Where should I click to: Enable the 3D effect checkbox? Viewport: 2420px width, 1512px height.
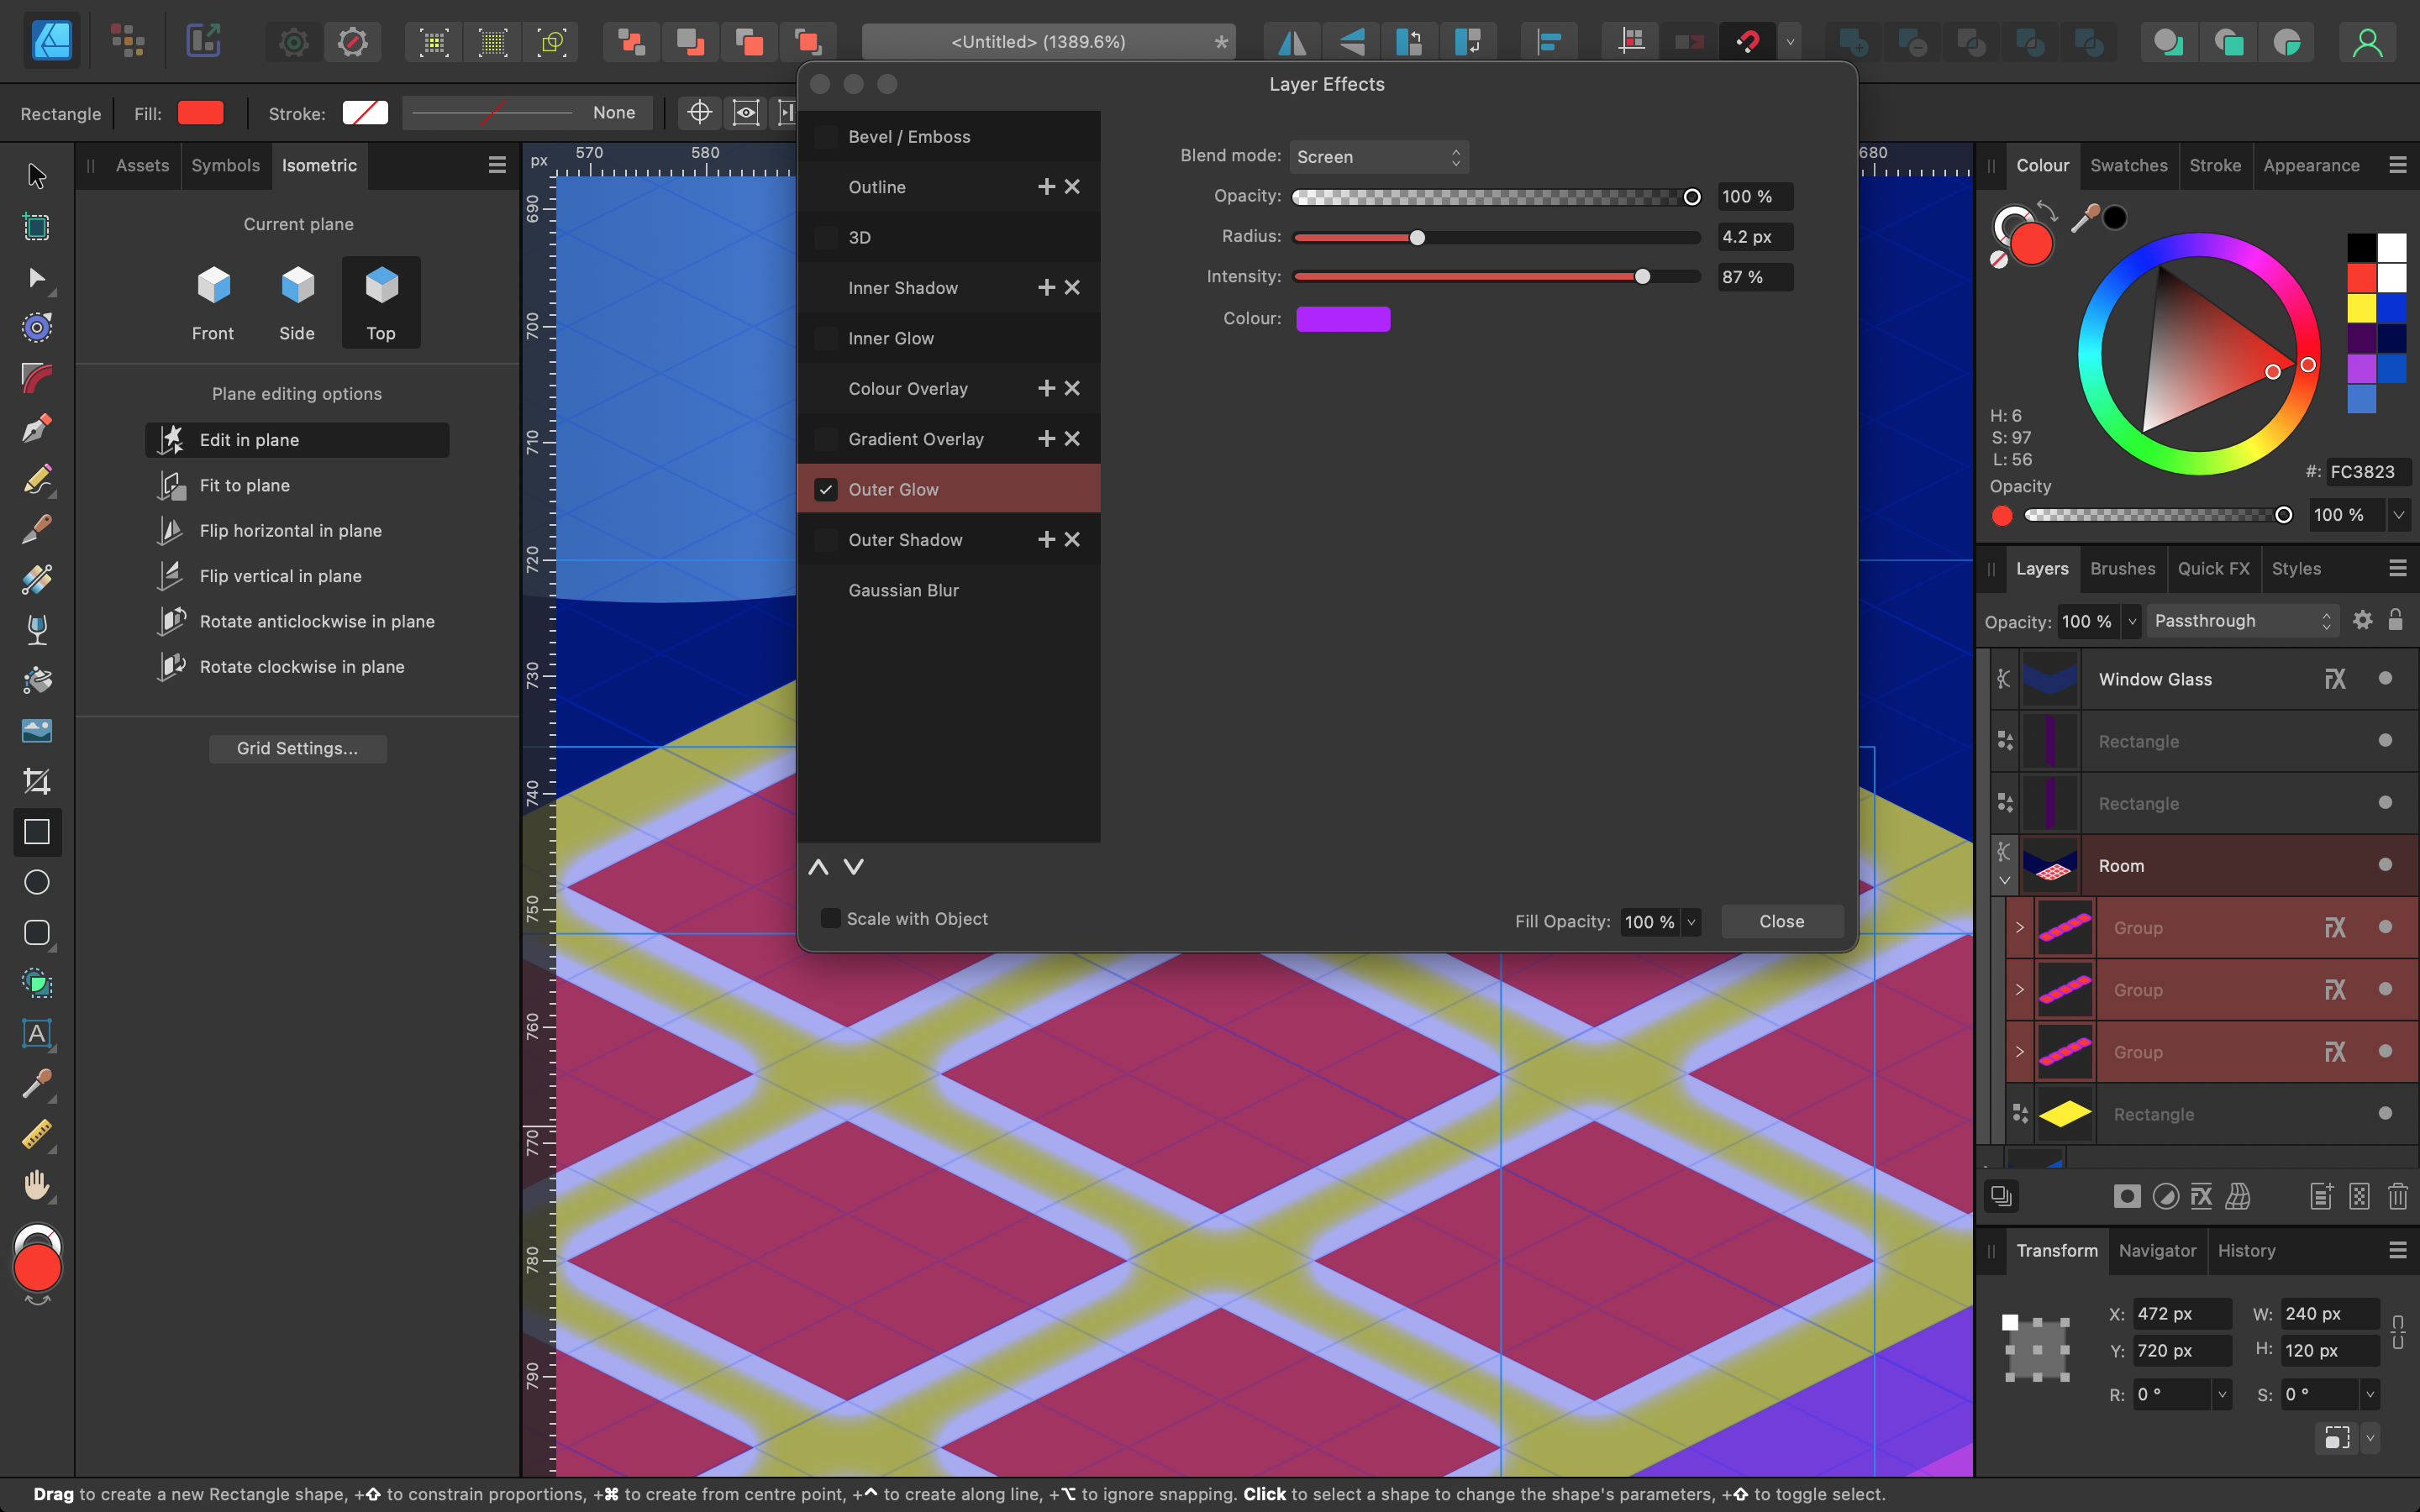click(x=826, y=238)
